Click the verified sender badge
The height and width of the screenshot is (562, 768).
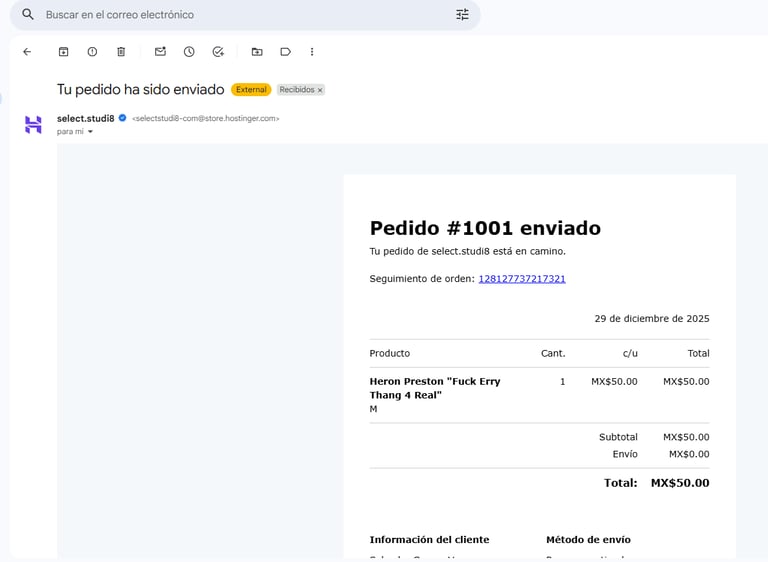(x=122, y=118)
